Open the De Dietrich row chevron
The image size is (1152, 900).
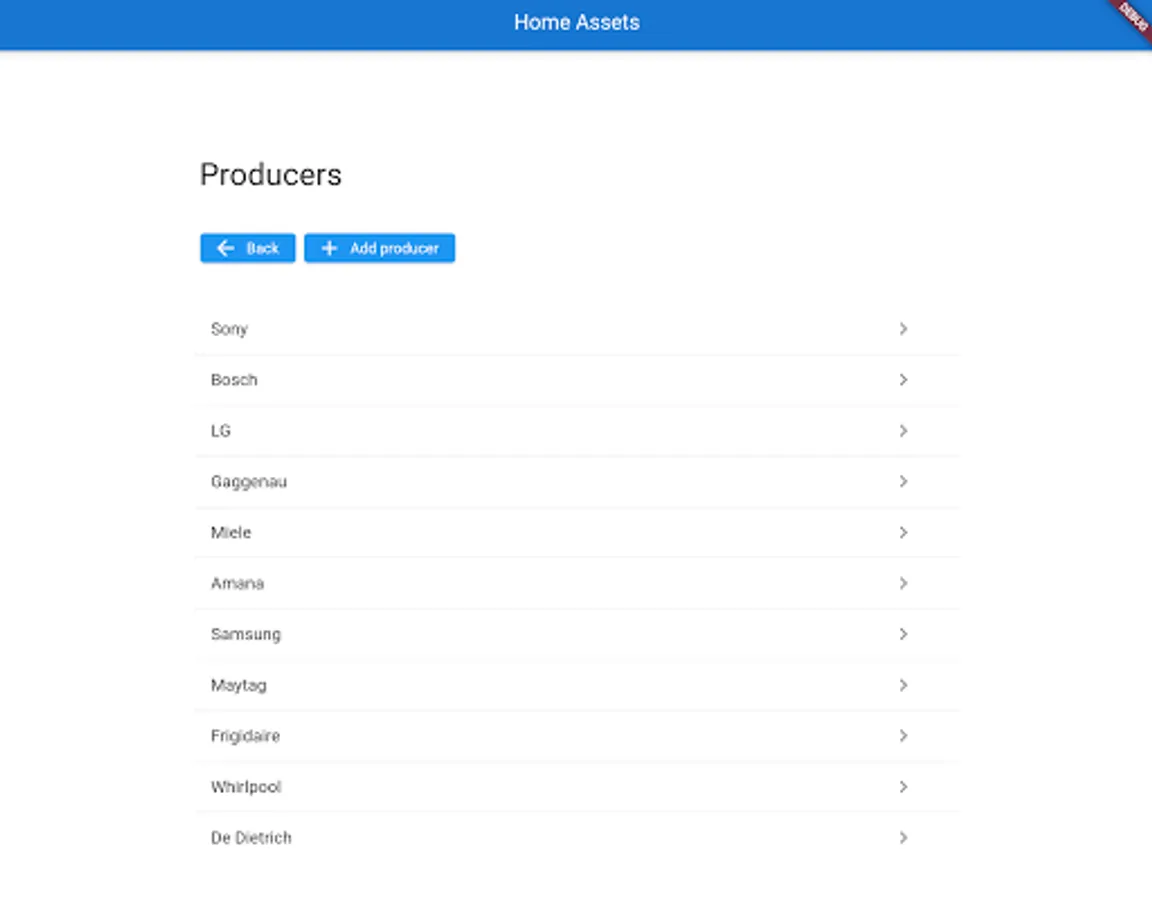(903, 838)
